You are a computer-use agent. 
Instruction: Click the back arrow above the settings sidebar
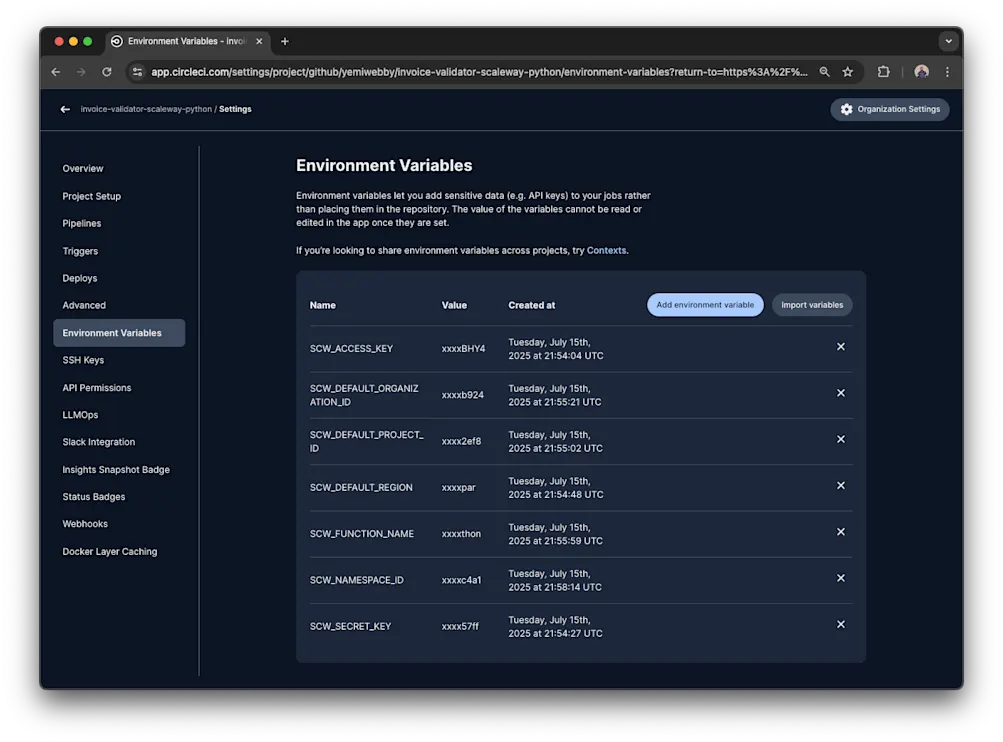64,109
